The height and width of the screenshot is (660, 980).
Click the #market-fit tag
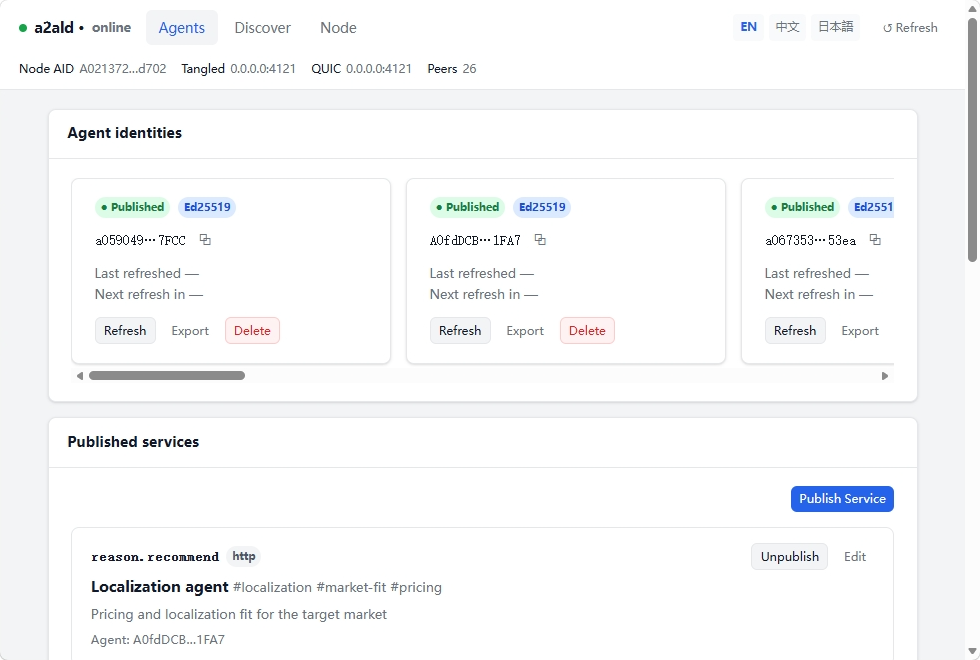pyautogui.click(x=351, y=588)
